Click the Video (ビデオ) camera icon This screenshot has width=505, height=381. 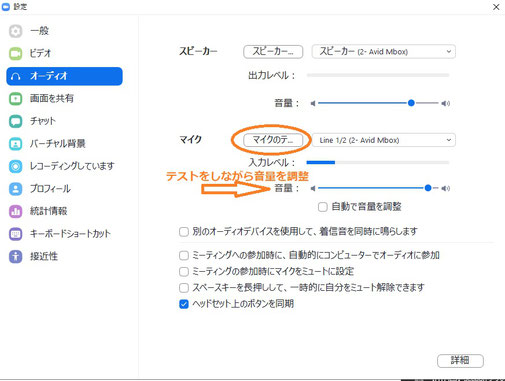(x=15, y=53)
